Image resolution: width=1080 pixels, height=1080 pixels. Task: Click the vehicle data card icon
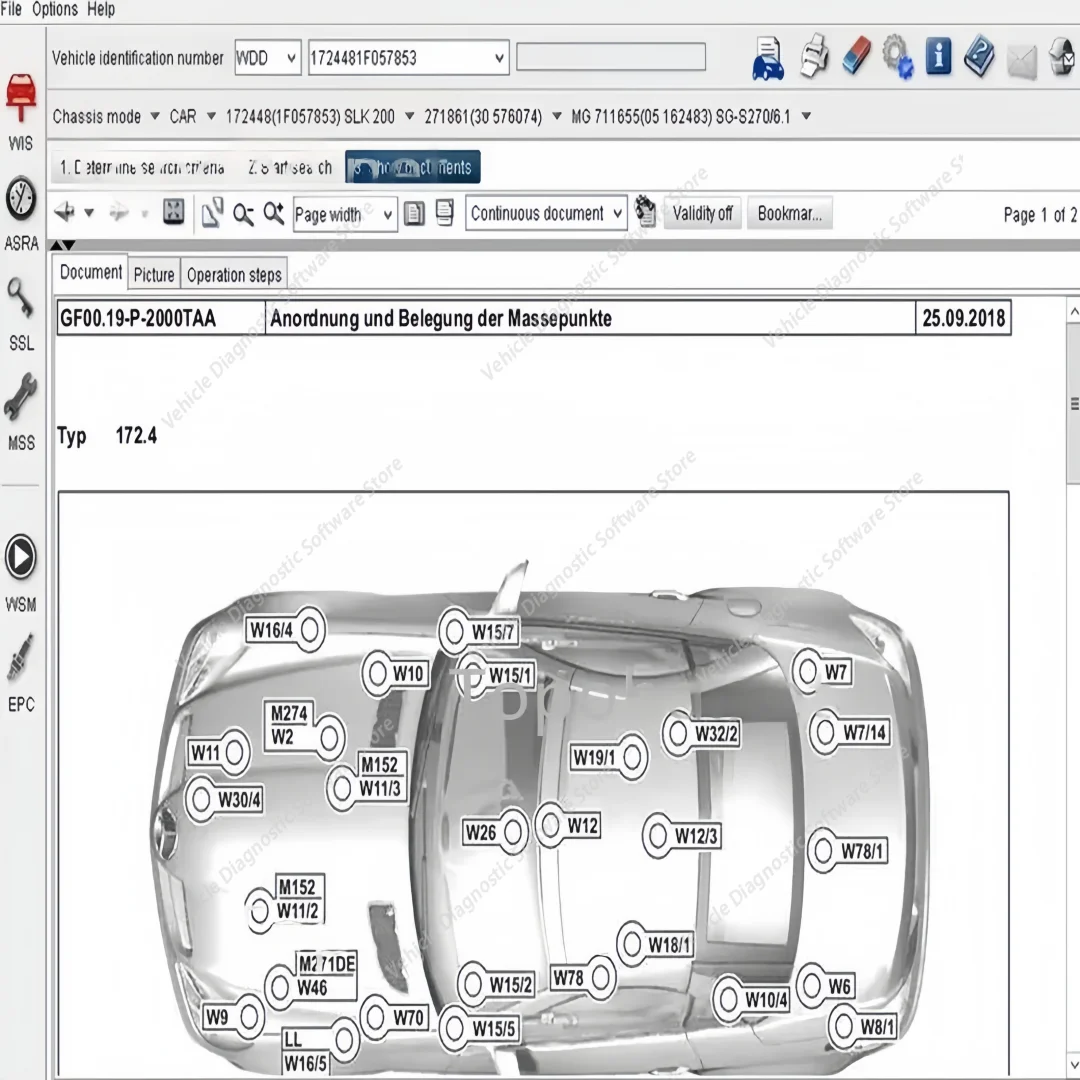point(768,58)
